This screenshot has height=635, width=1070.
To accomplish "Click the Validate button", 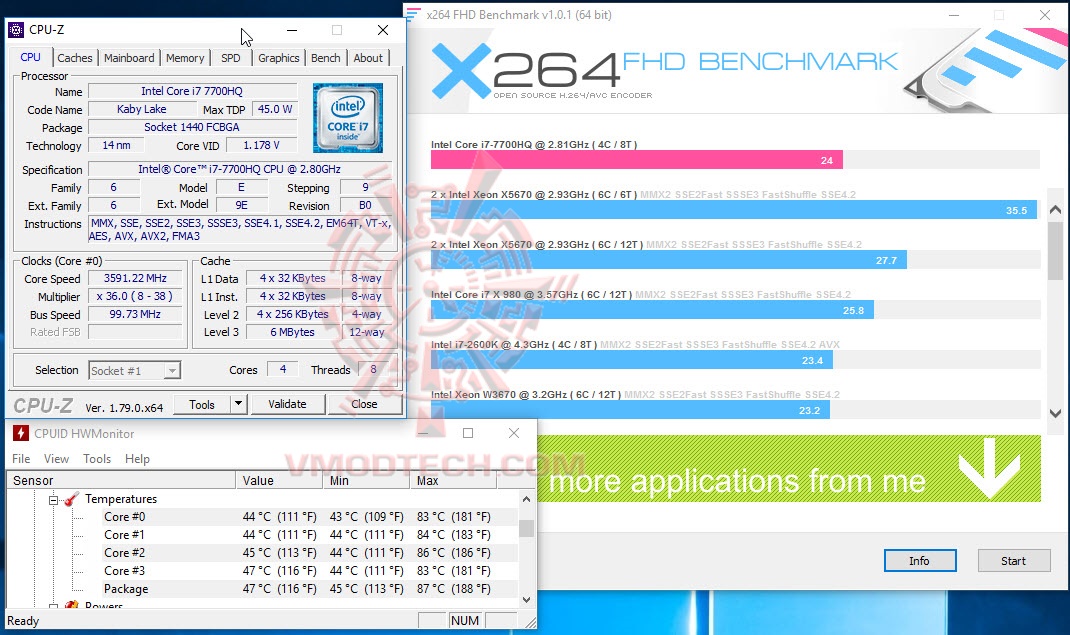I will pyautogui.click(x=287, y=404).
